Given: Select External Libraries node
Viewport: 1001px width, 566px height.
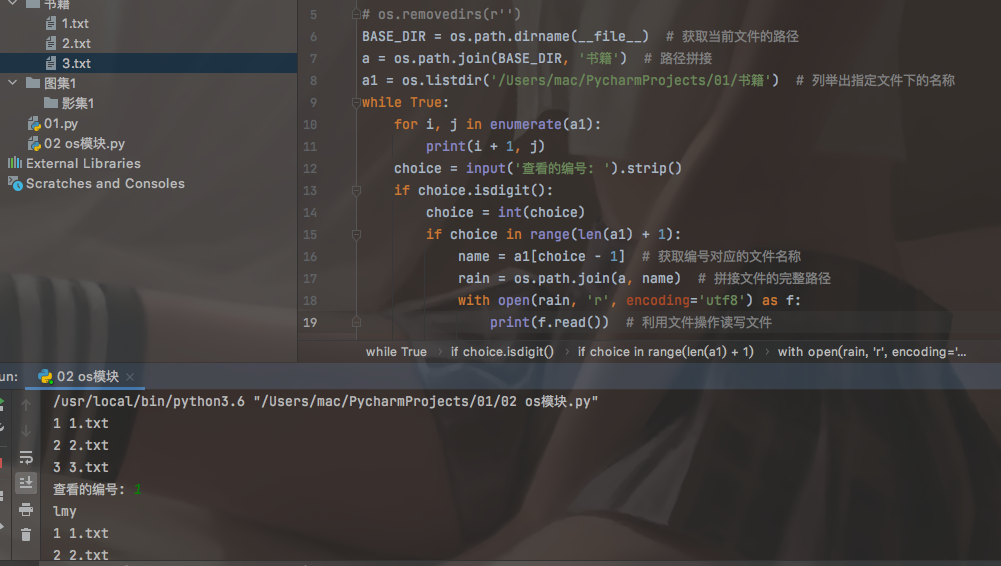Looking at the screenshot, I should [83, 163].
